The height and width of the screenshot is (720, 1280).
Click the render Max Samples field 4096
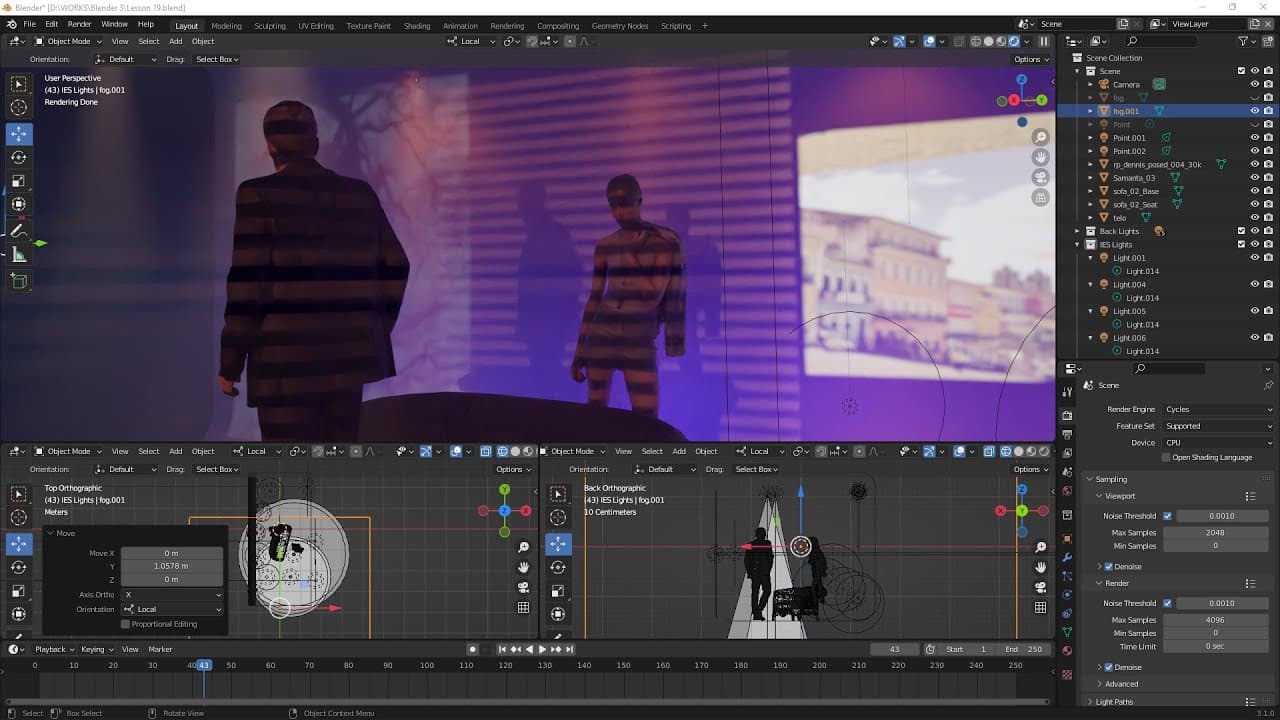click(1215, 620)
